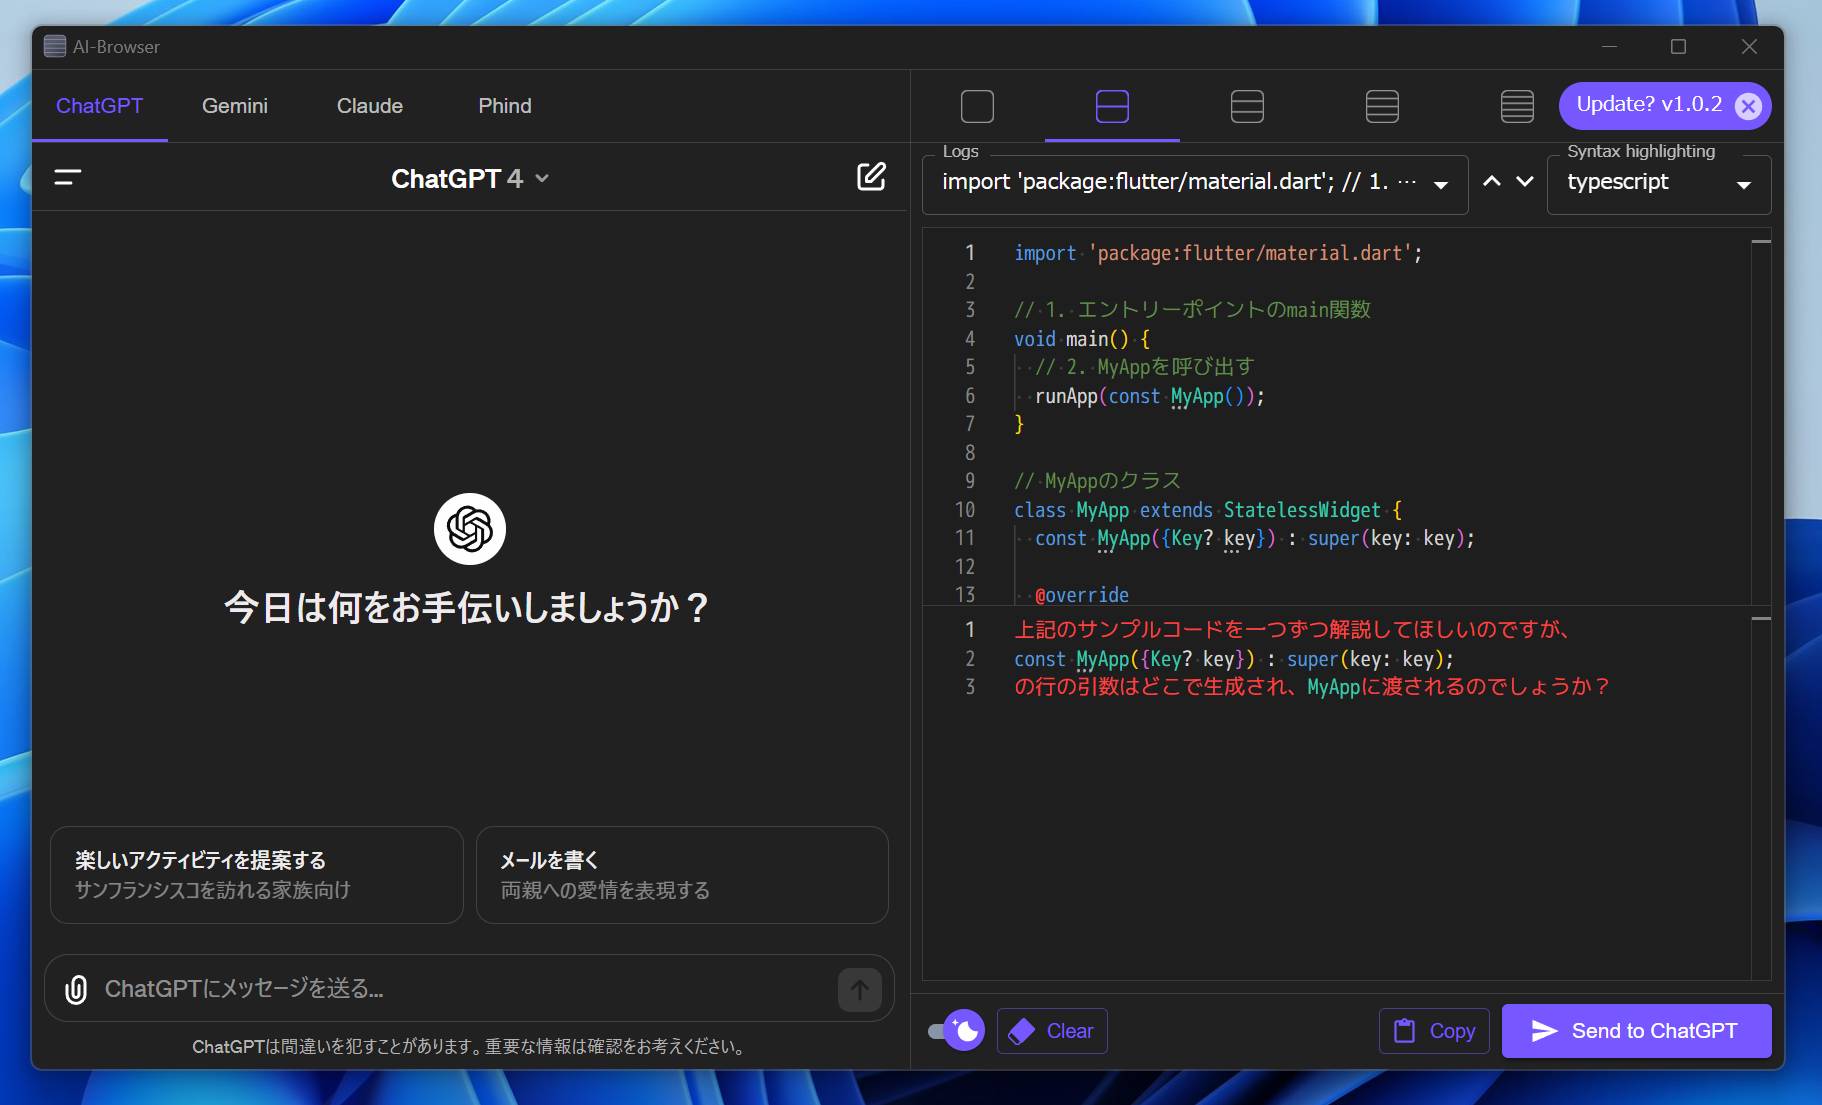Click the lower editor scrollbar
Screen dimensions: 1822x1105
click(x=1761, y=795)
